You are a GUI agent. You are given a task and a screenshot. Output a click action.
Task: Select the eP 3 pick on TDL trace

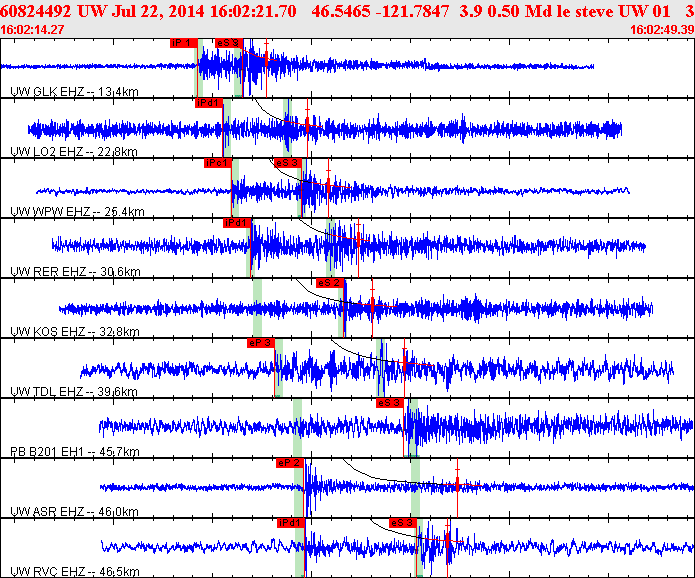coord(261,343)
